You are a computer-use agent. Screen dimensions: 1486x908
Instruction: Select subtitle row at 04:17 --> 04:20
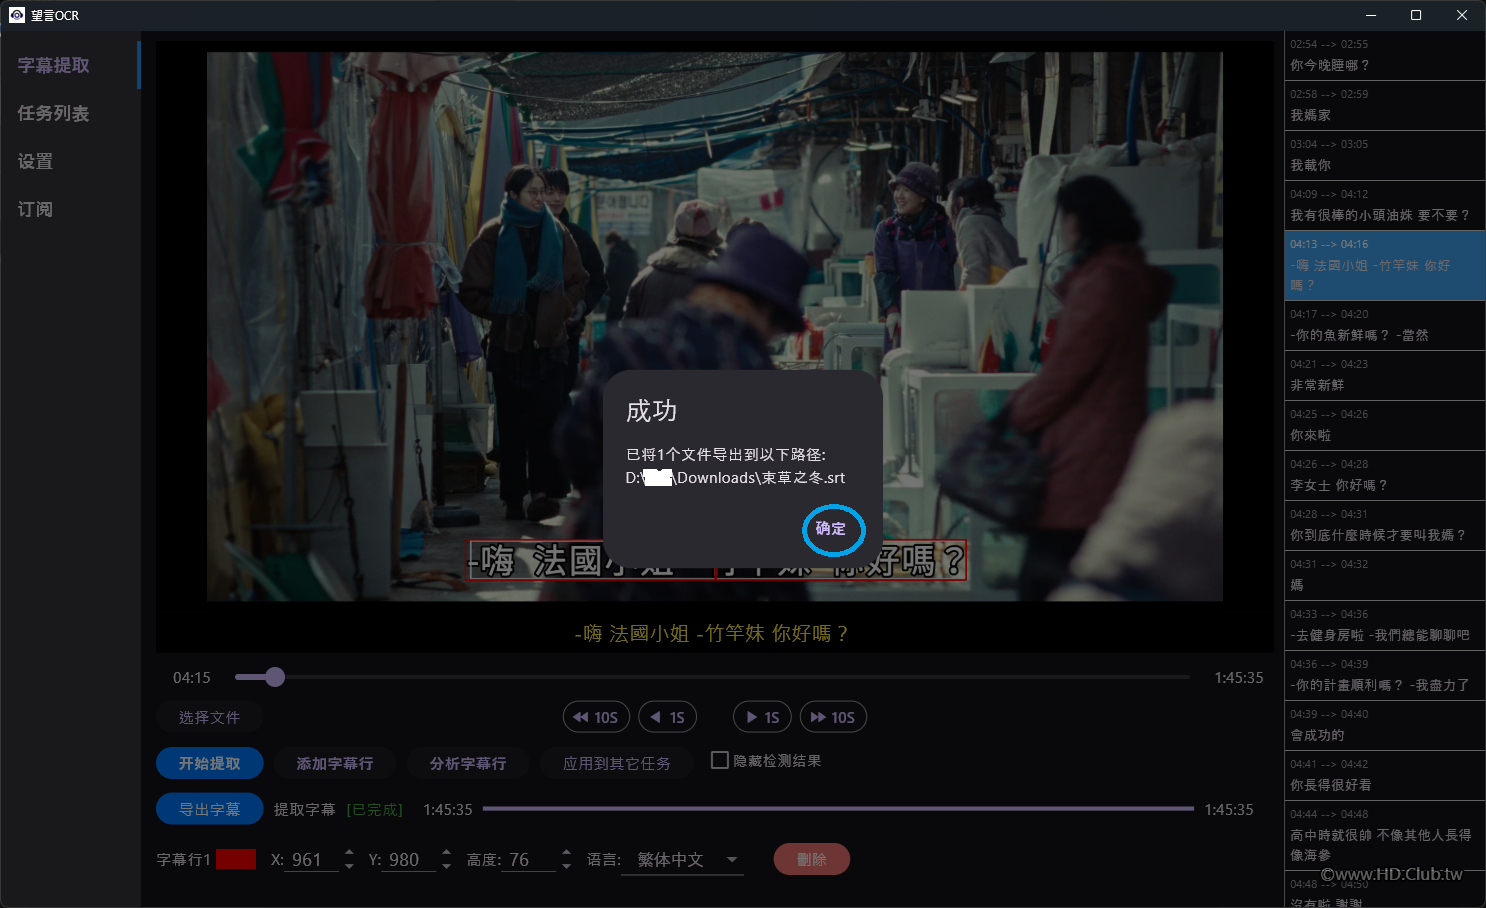click(x=1385, y=326)
